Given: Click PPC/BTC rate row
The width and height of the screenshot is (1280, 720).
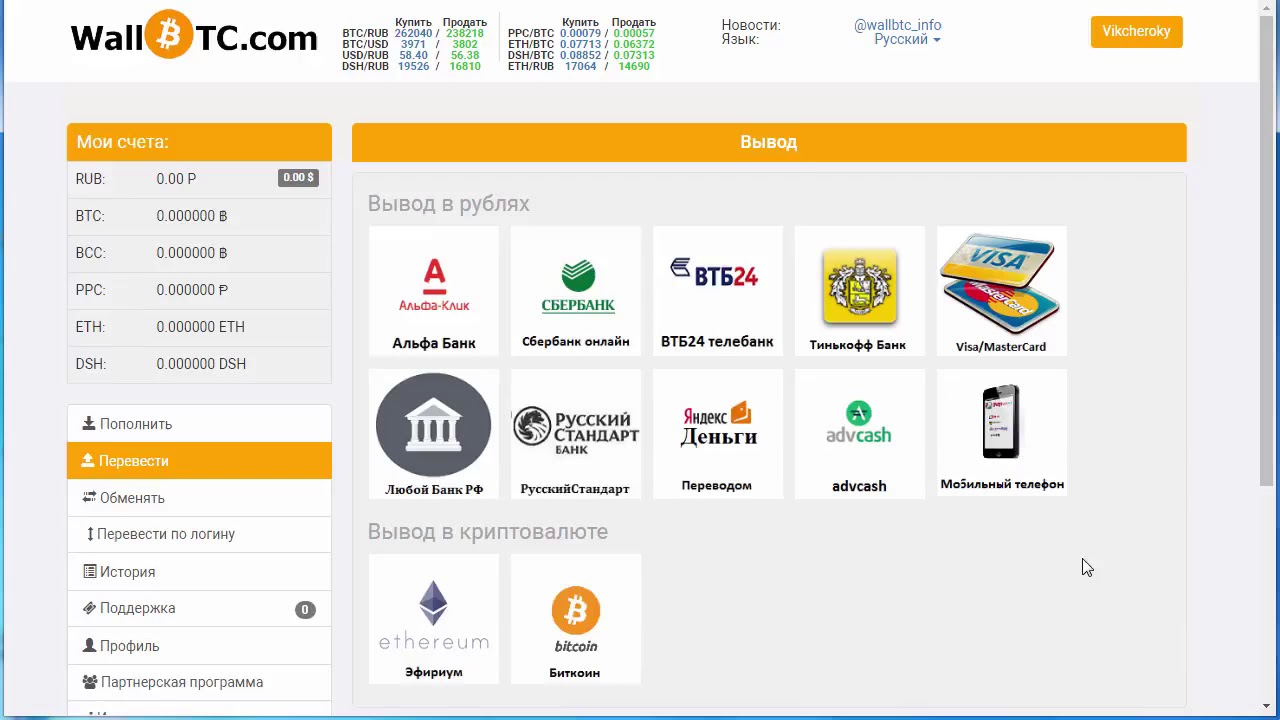Looking at the screenshot, I should (x=582, y=33).
